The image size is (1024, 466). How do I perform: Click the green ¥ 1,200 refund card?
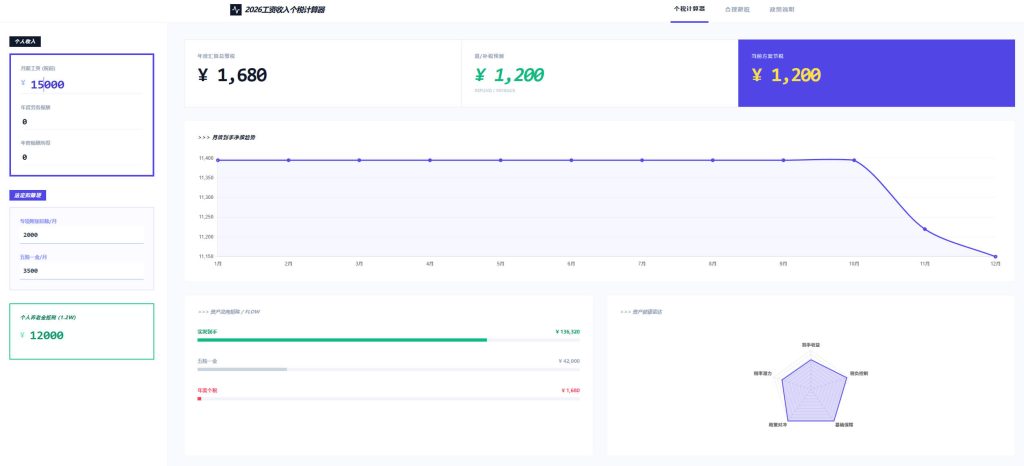coord(599,73)
